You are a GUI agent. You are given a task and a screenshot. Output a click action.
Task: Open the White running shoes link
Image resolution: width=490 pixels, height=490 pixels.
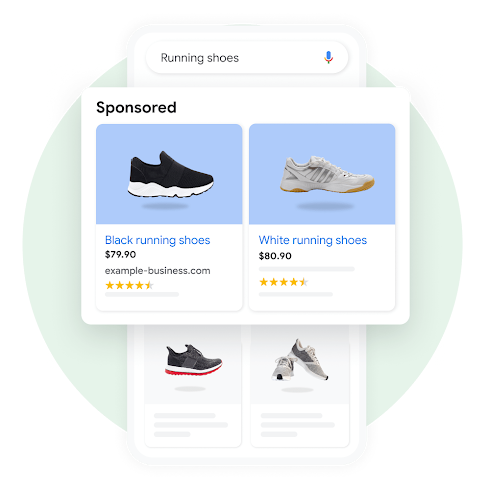tap(313, 240)
